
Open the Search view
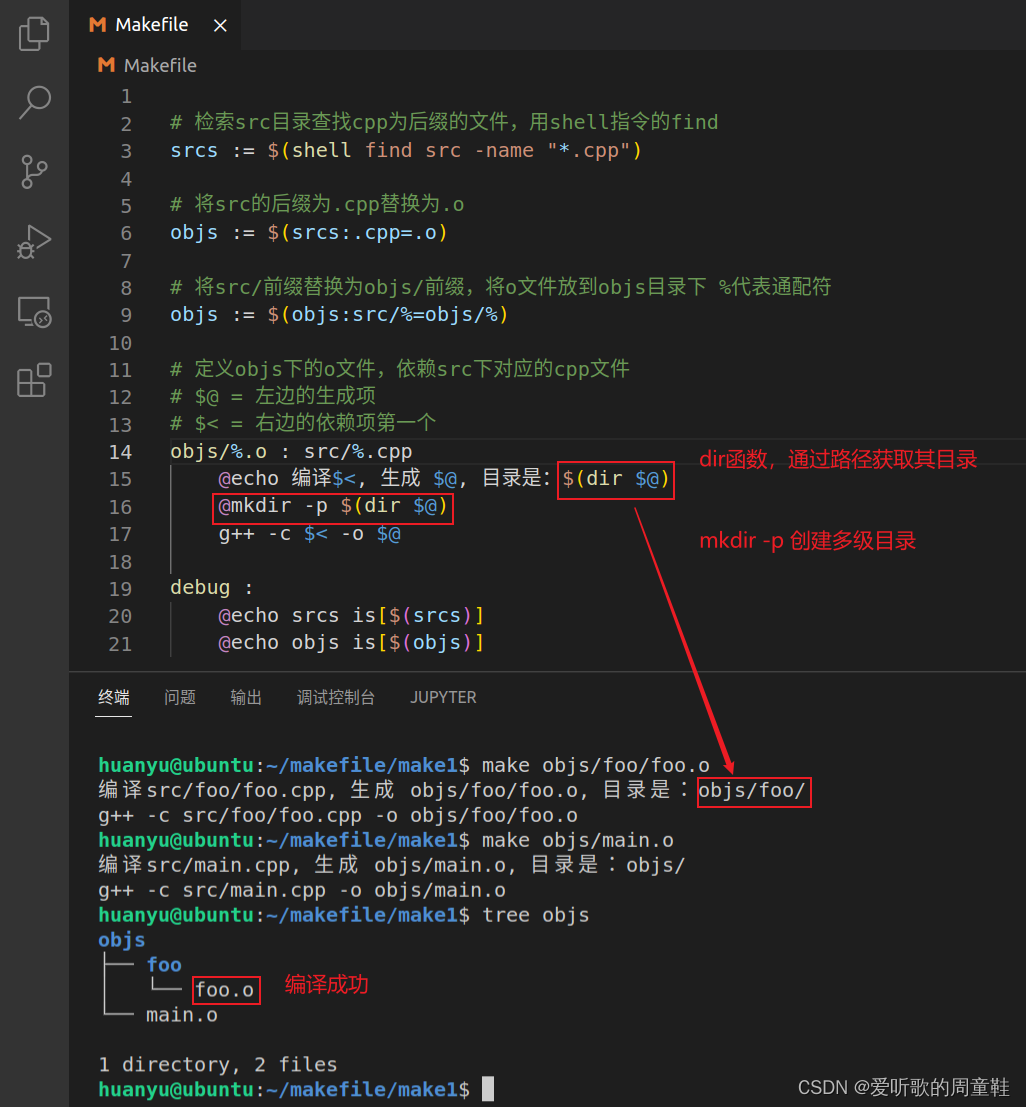pos(34,102)
